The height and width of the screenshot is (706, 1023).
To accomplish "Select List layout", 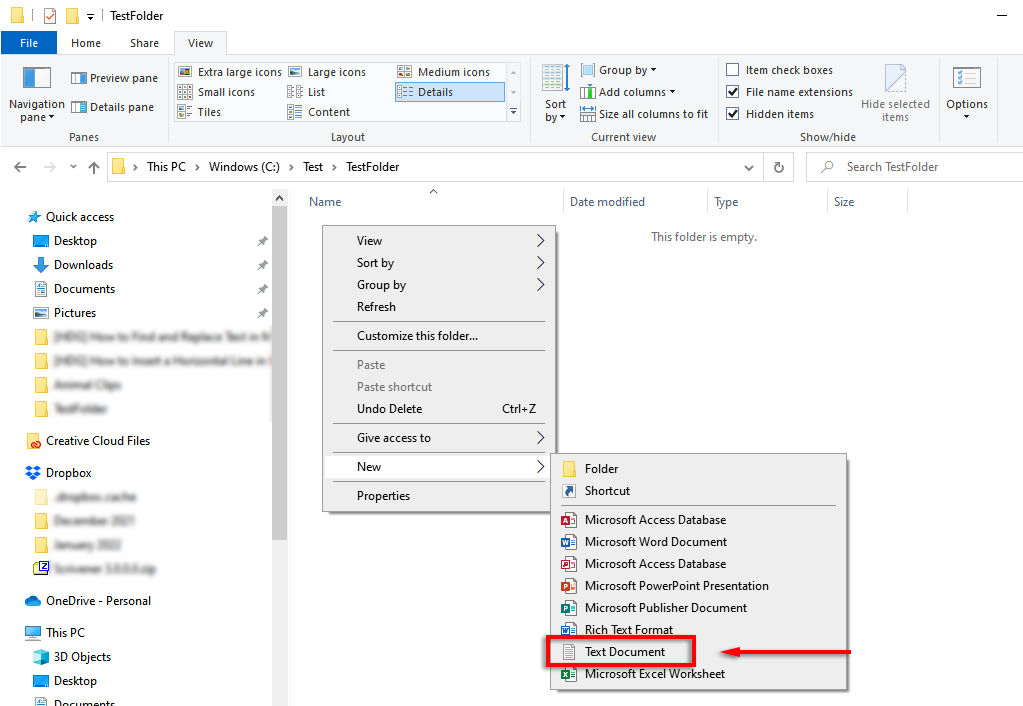I will tap(307, 92).
